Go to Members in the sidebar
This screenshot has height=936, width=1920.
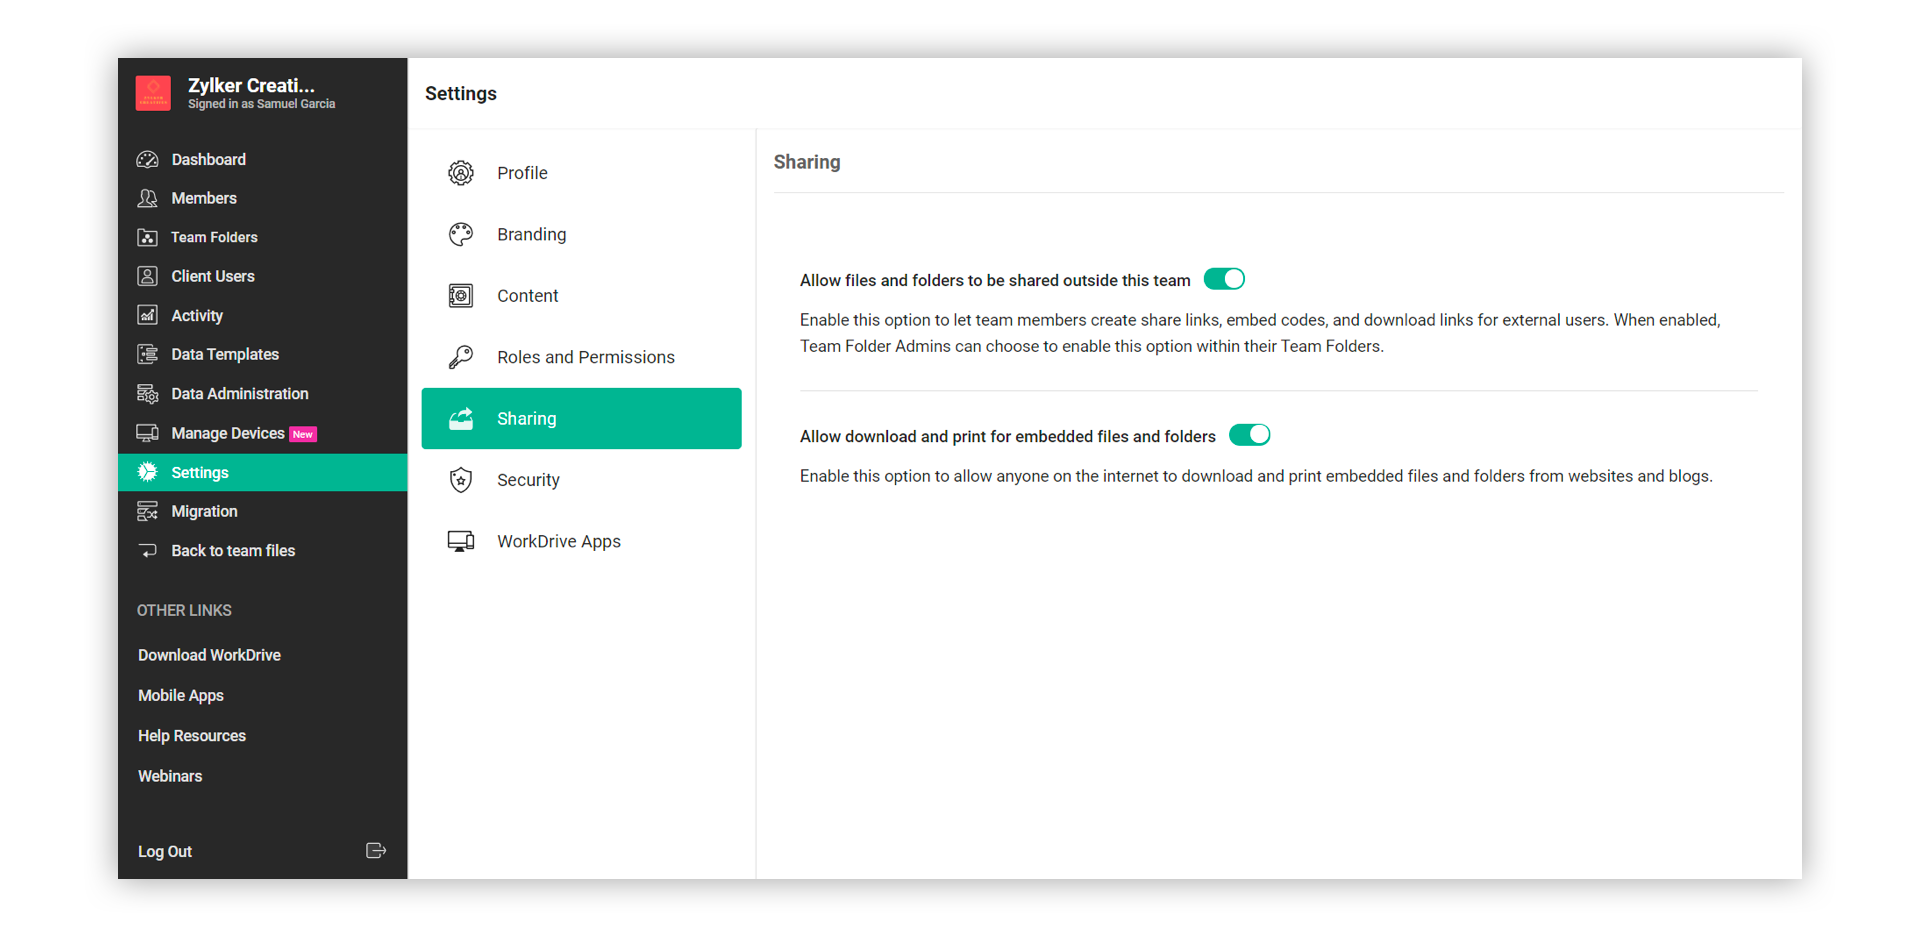(204, 199)
